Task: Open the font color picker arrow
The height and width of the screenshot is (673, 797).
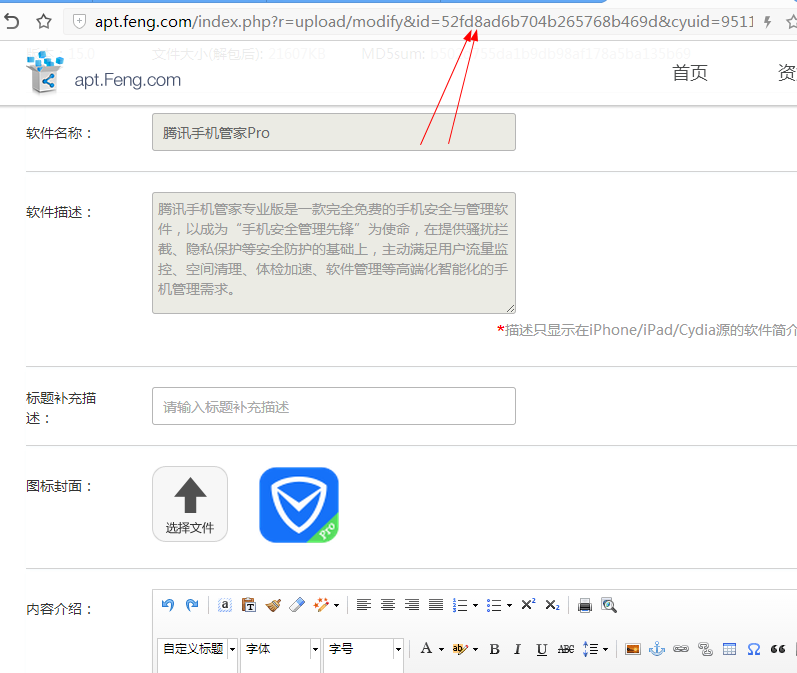Action: 441,650
